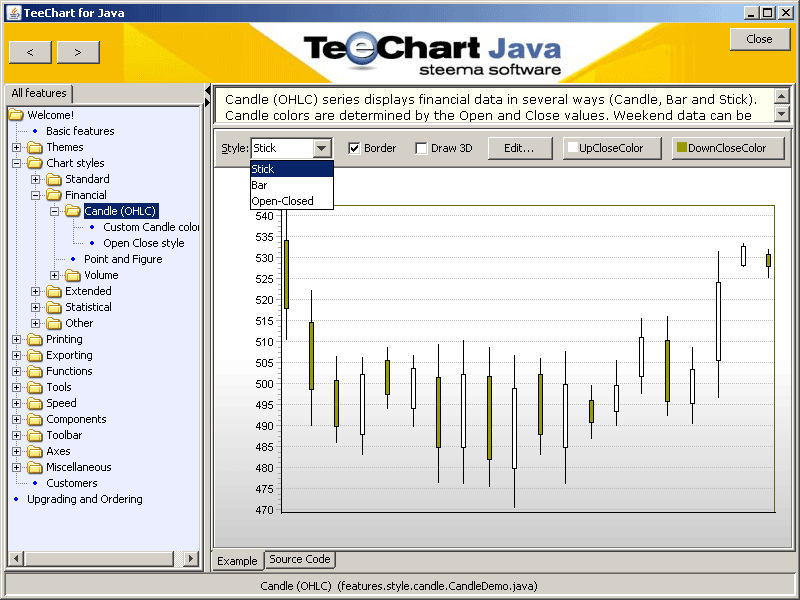Open the Basic features tree item

(80, 131)
